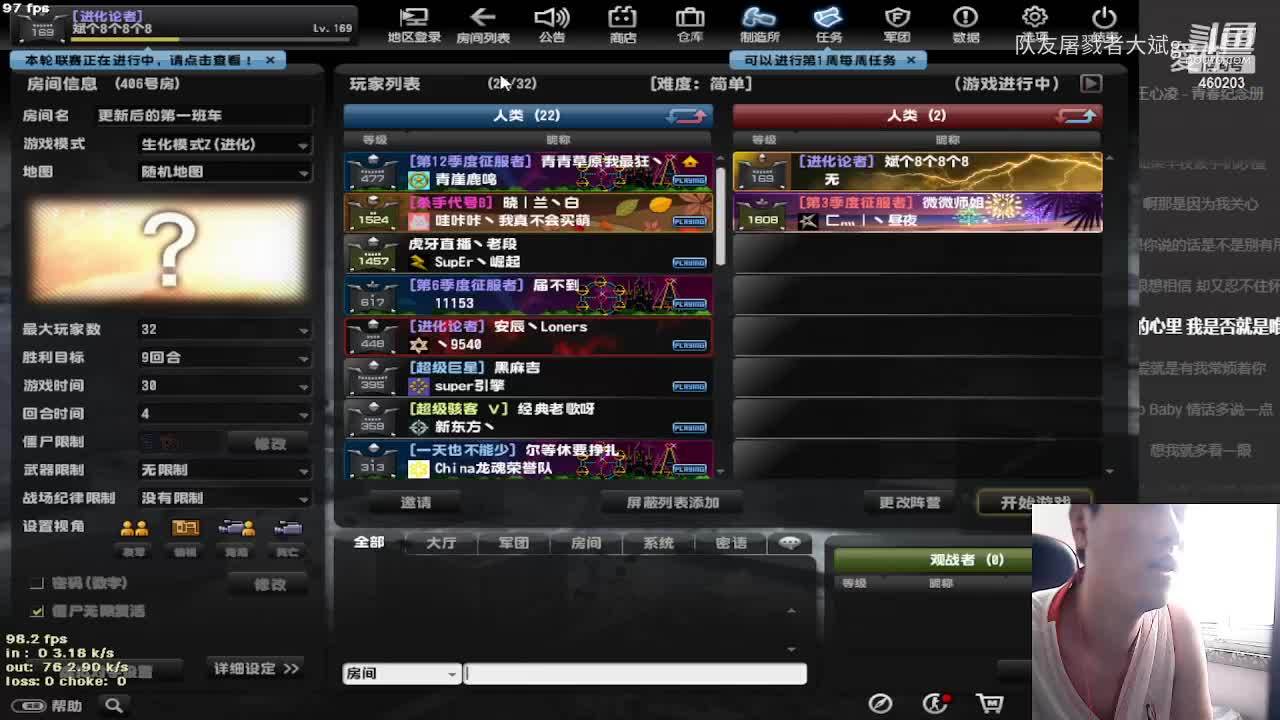Image resolution: width=1280 pixels, height=720 pixels.
Task: Uncheck the 僵尸无限复活 checkbox
Action: [x=37, y=611]
